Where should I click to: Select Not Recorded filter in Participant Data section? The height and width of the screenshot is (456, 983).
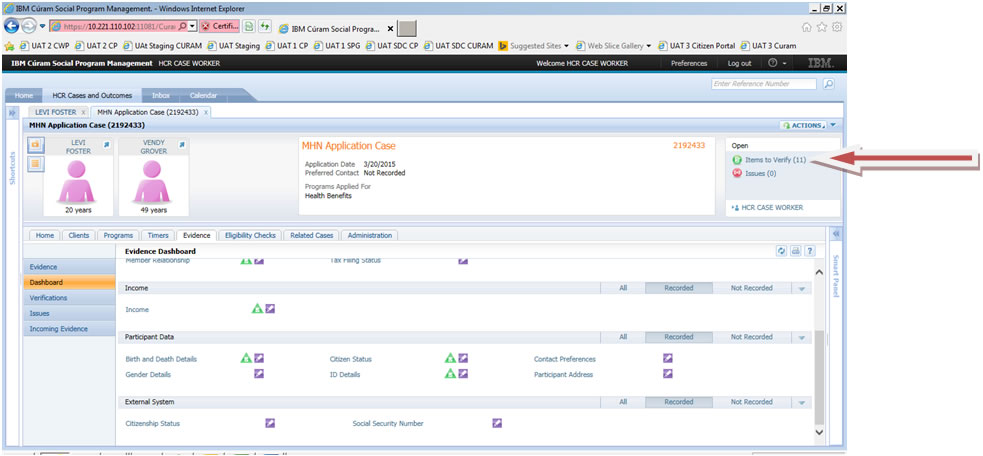point(752,337)
